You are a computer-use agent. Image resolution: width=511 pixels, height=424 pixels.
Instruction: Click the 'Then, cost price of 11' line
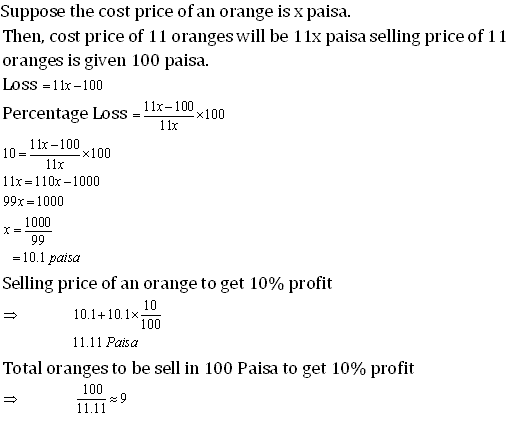(255, 37)
